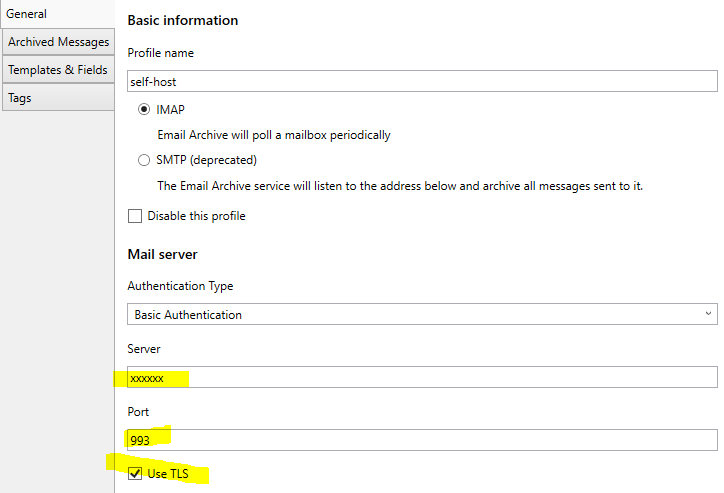Click the Mail server section heading
Screen dimensions: 724x493
(163, 254)
